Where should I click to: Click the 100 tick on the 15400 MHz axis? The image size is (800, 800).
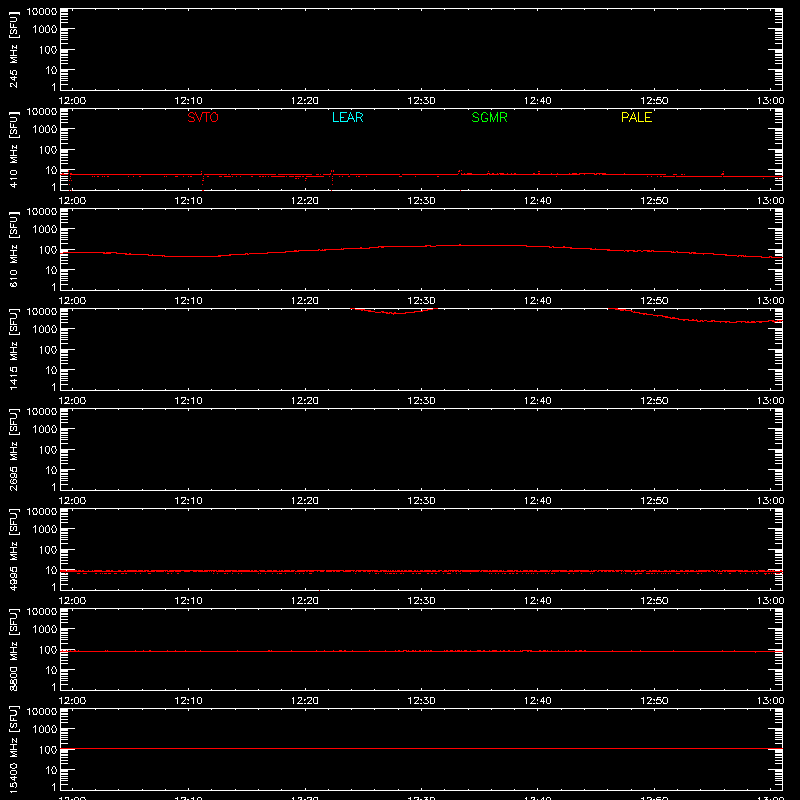pos(47,750)
